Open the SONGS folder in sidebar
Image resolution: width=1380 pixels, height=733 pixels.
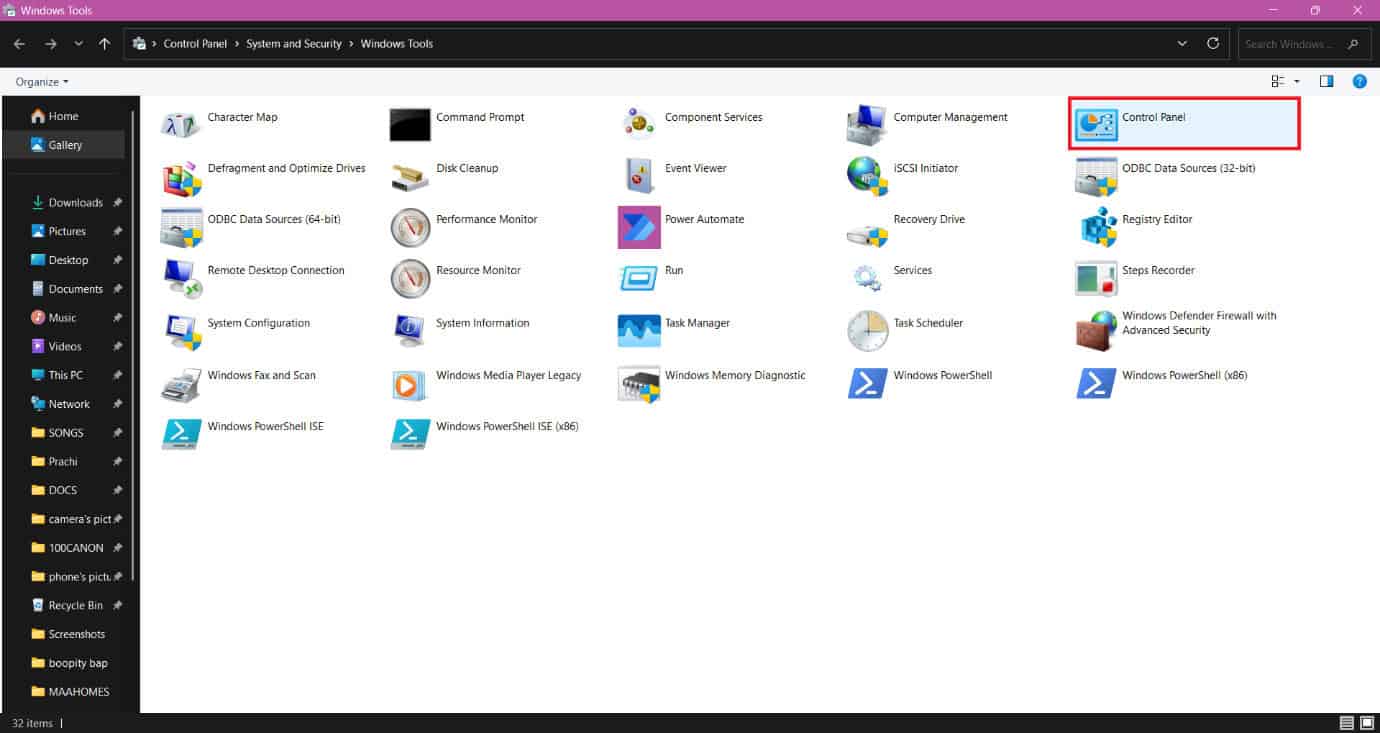(x=64, y=433)
